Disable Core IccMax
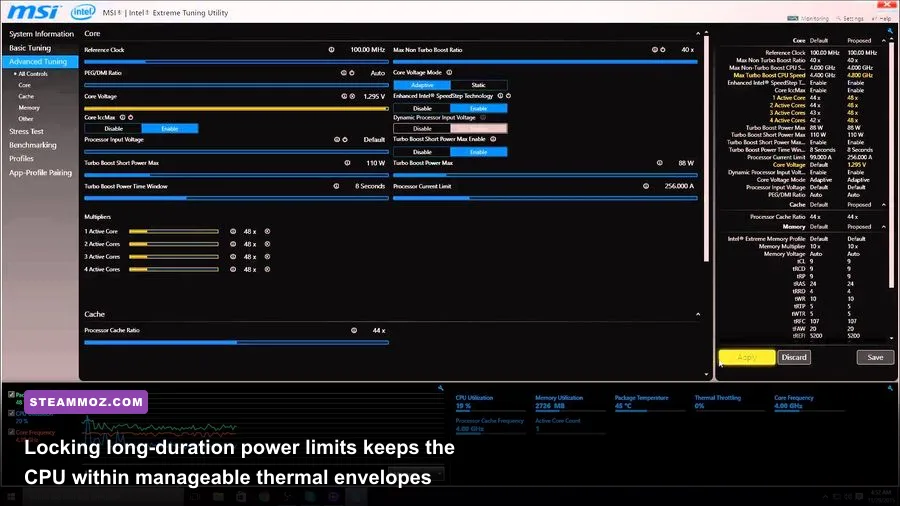This screenshot has height=506, width=900. tap(113, 129)
